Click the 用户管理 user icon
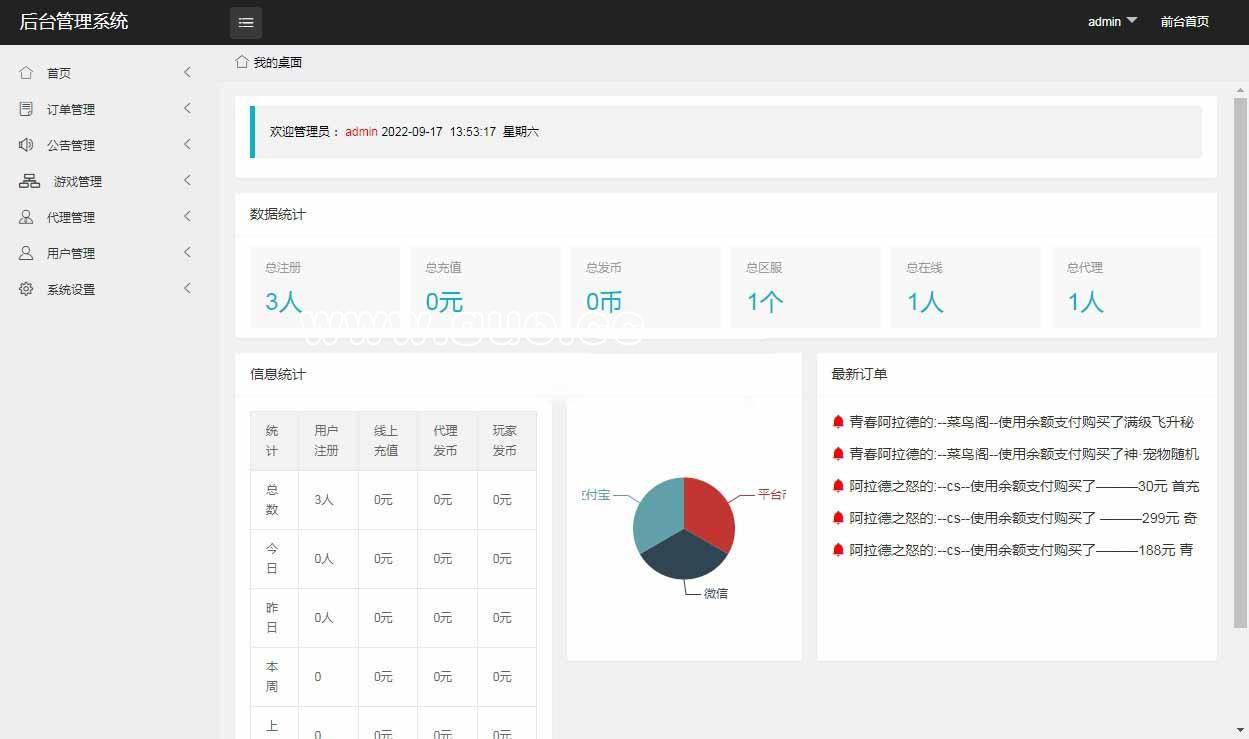1249x739 pixels. 26,253
